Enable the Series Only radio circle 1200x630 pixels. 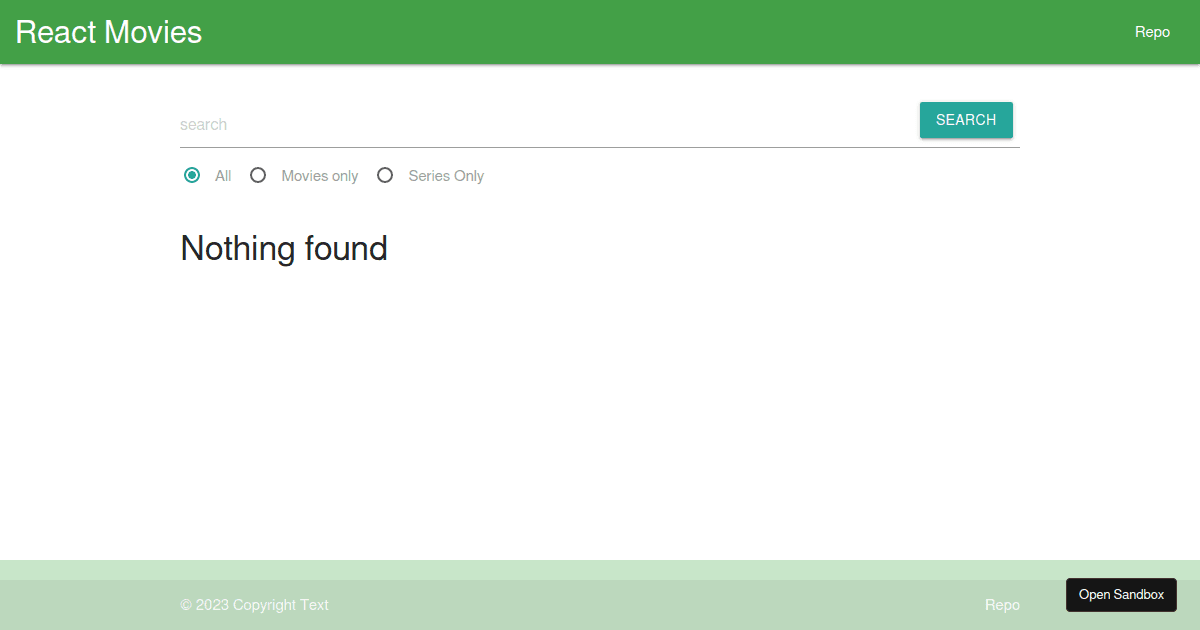(x=385, y=175)
